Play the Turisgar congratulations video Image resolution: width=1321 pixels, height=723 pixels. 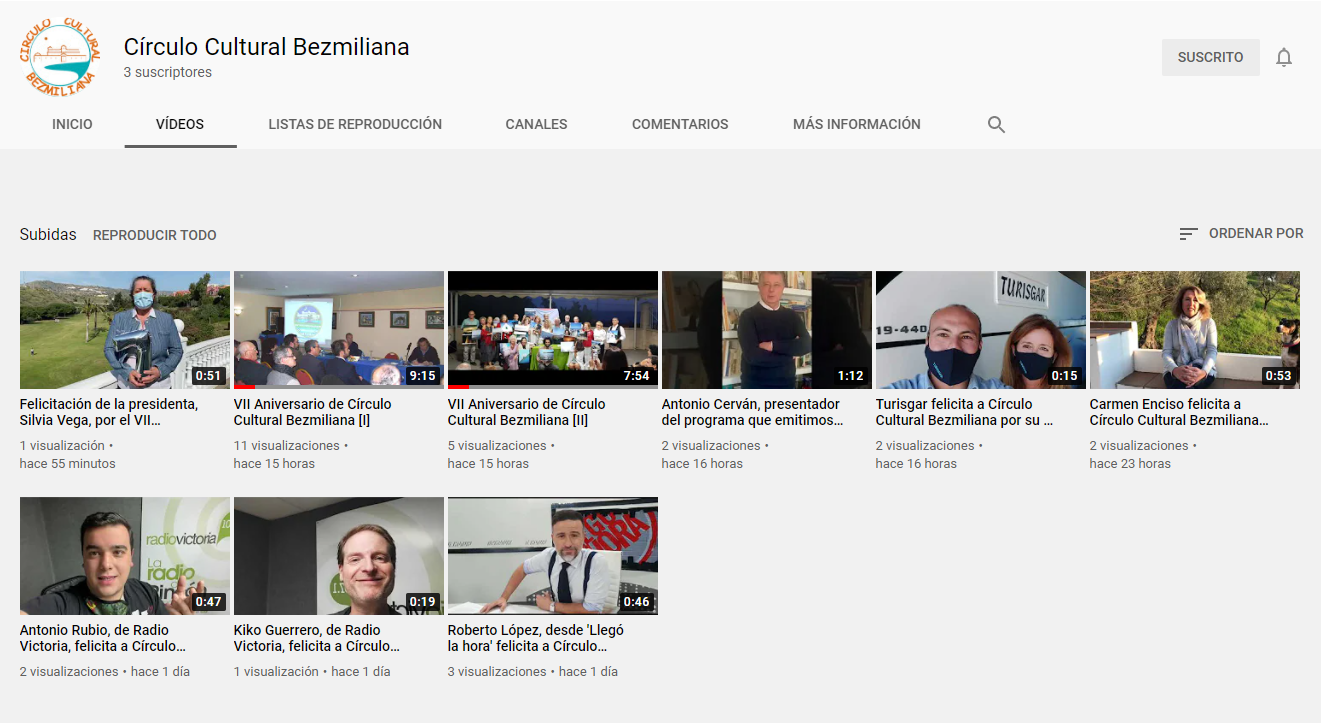pos(980,330)
